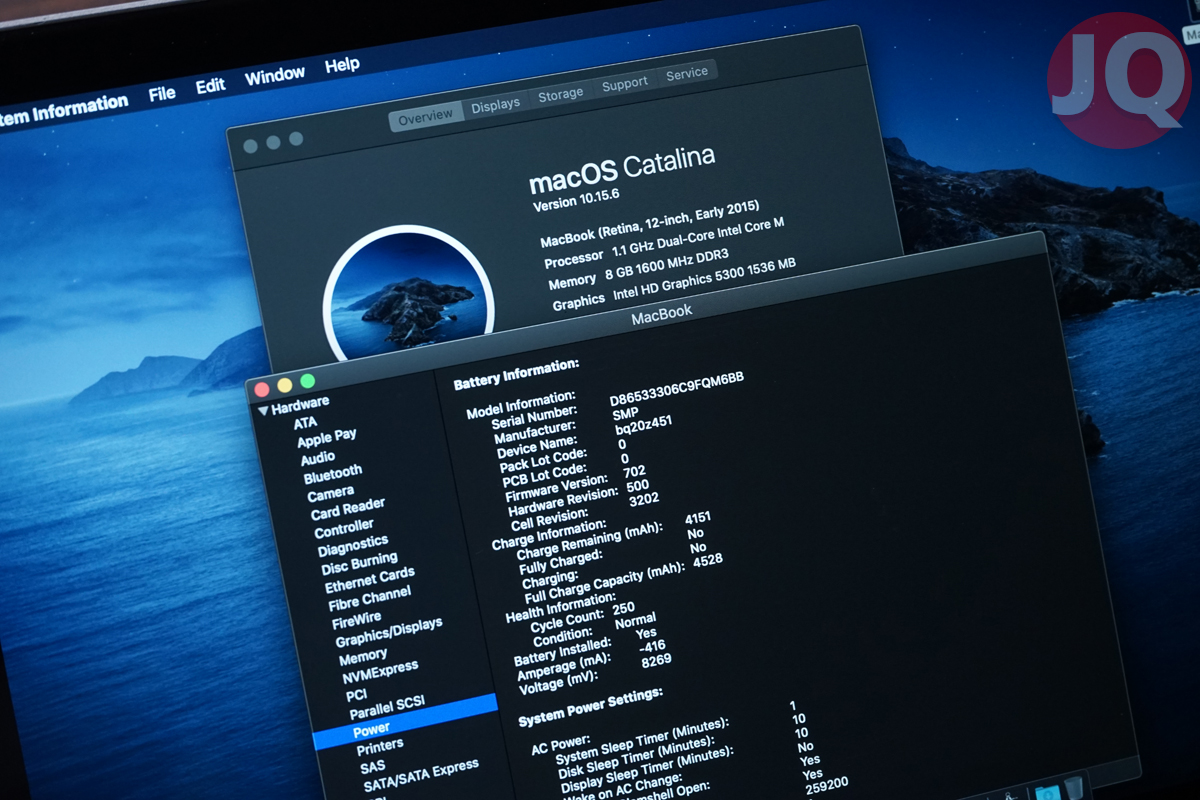Click the yellow minimize button of the MacBook window
This screenshot has height=800, width=1200.
click(x=284, y=386)
